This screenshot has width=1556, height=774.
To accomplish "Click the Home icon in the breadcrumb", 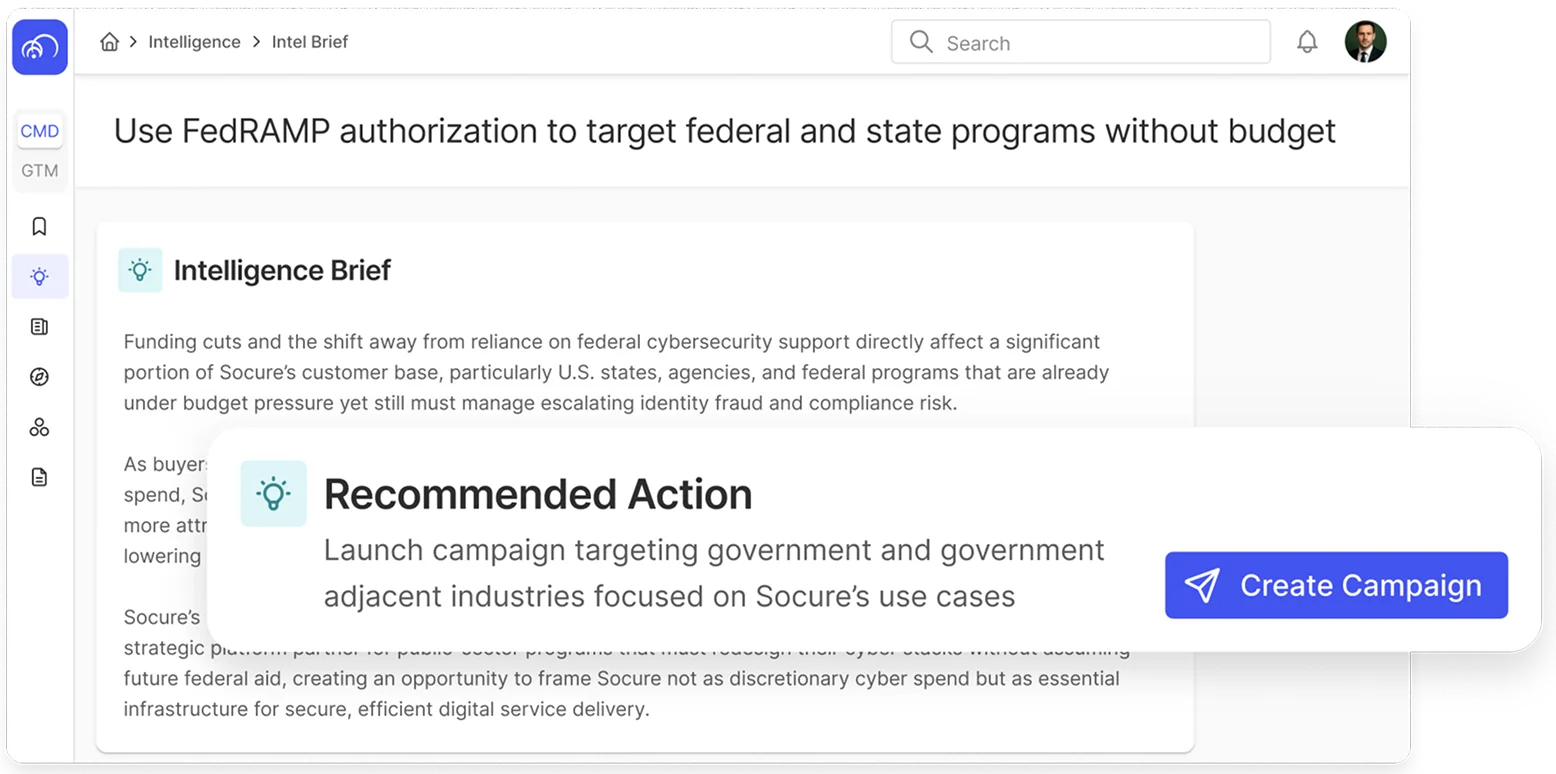I will [x=109, y=42].
